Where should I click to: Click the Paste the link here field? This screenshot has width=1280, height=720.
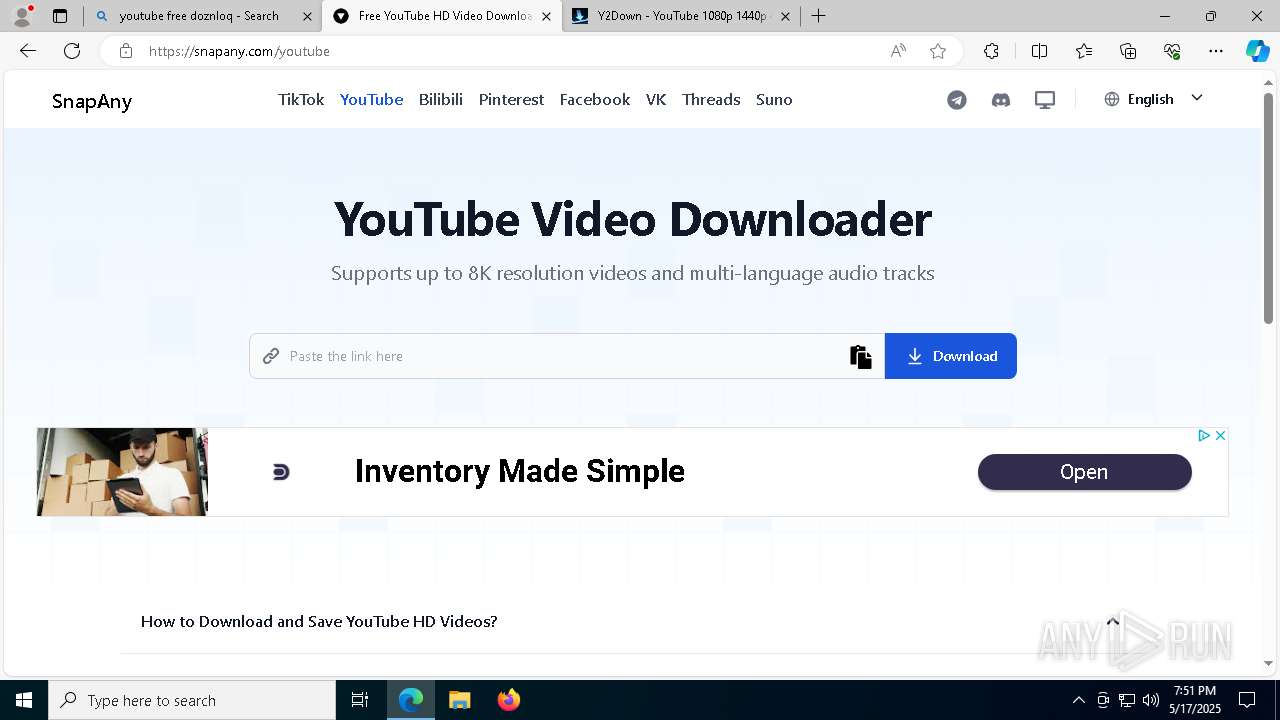(565, 356)
